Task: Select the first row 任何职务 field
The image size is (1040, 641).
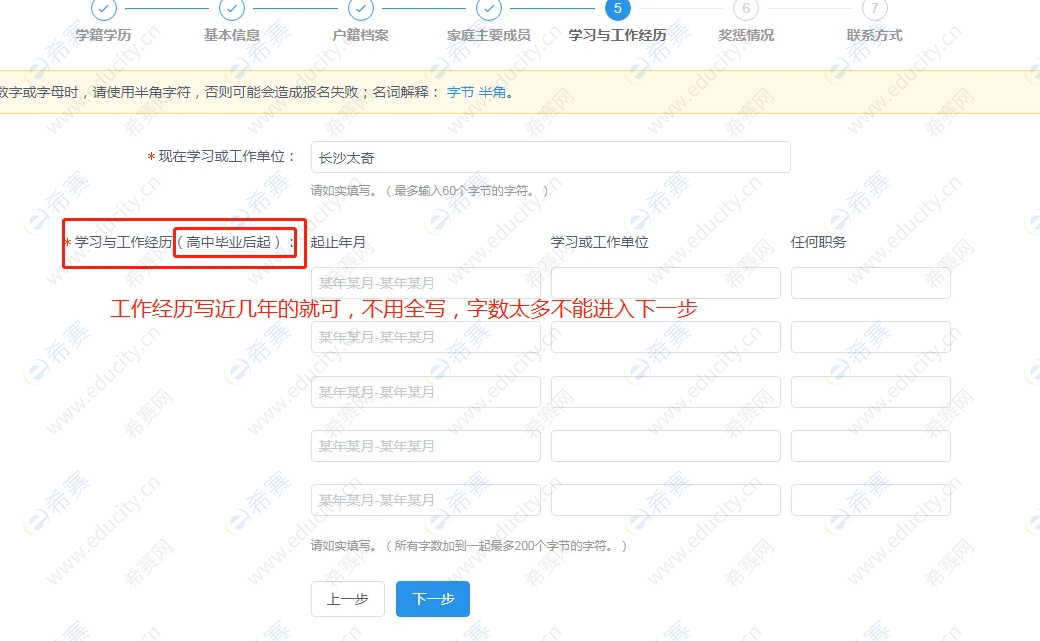Action: click(870, 283)
